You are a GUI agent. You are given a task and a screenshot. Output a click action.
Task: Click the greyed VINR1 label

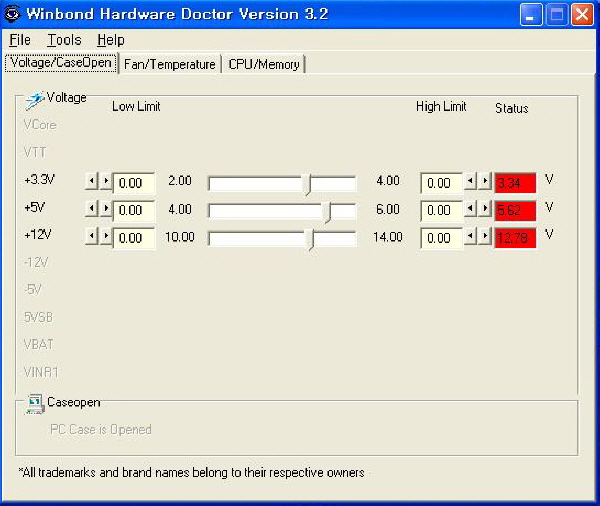click(41, 372)
